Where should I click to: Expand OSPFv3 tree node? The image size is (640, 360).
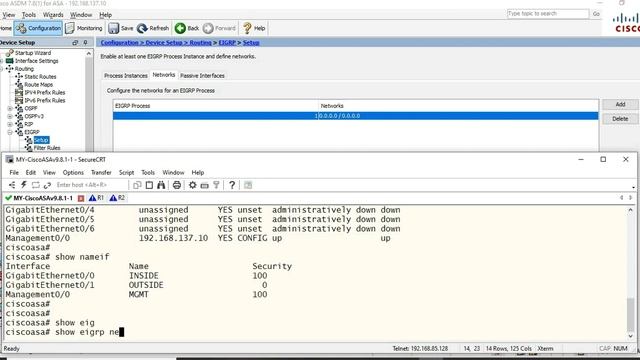(x=10, y=116)
